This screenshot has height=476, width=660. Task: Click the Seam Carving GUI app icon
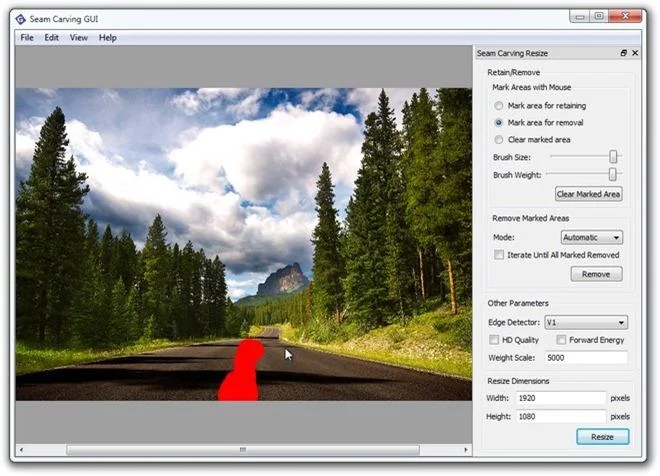pyautogui.click(x=20, y=19)
